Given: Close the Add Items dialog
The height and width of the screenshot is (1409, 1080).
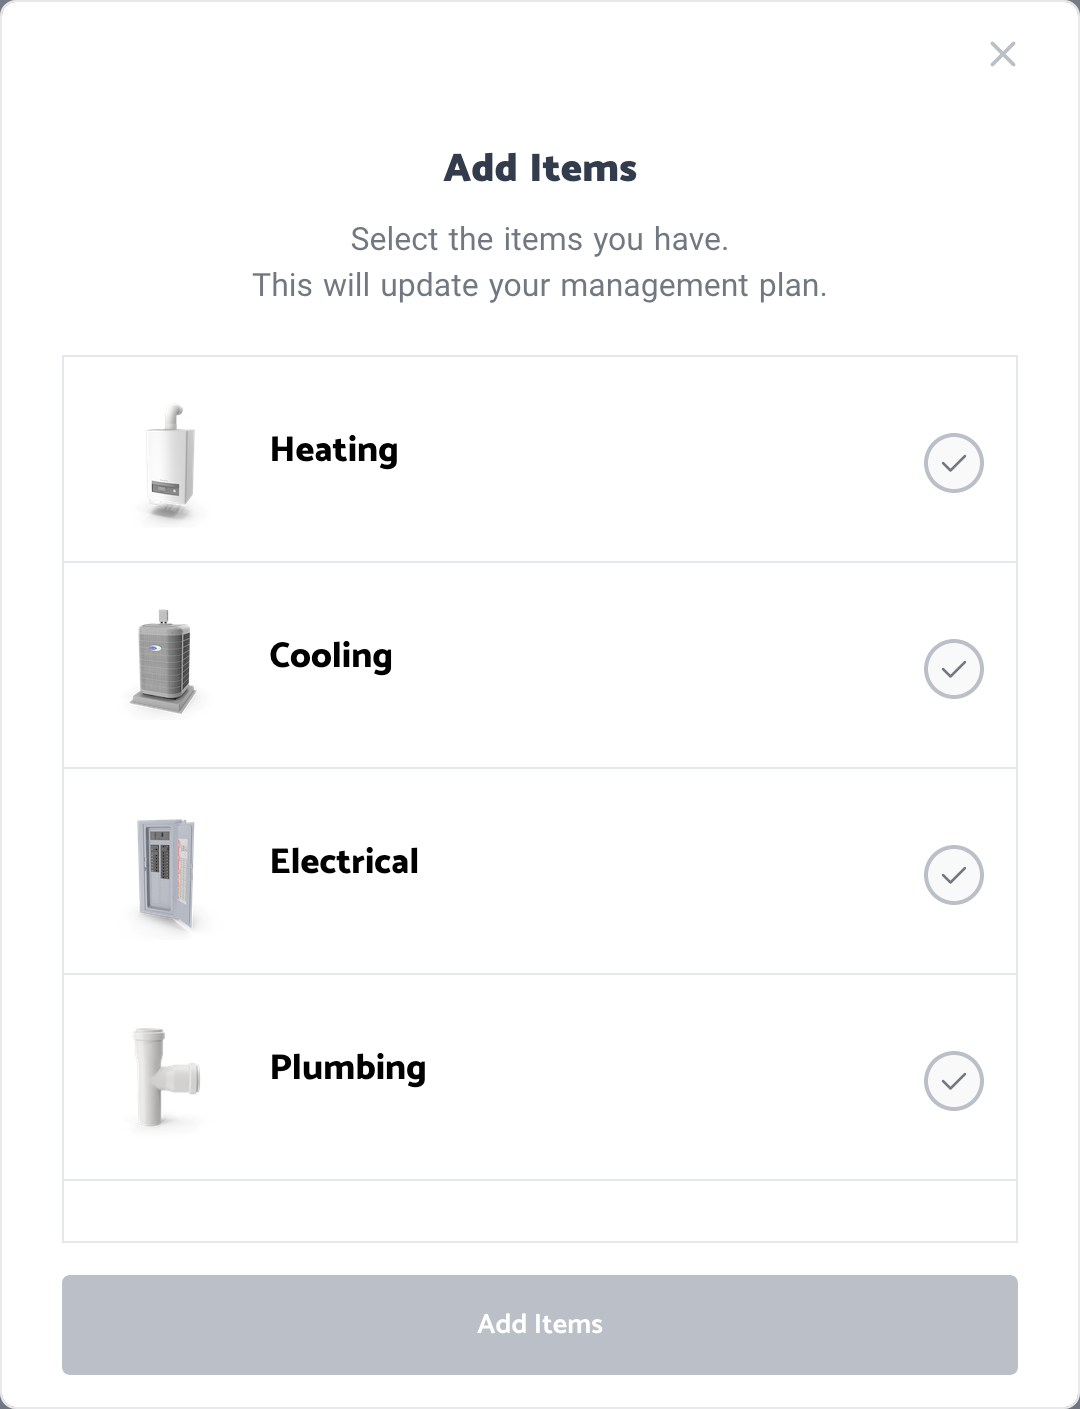Looking at the screenshot, I should coord(1003,54).
